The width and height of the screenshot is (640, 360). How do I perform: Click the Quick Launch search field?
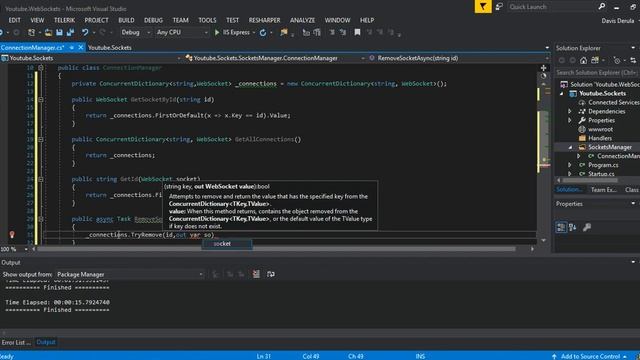(x=551, y=7)
